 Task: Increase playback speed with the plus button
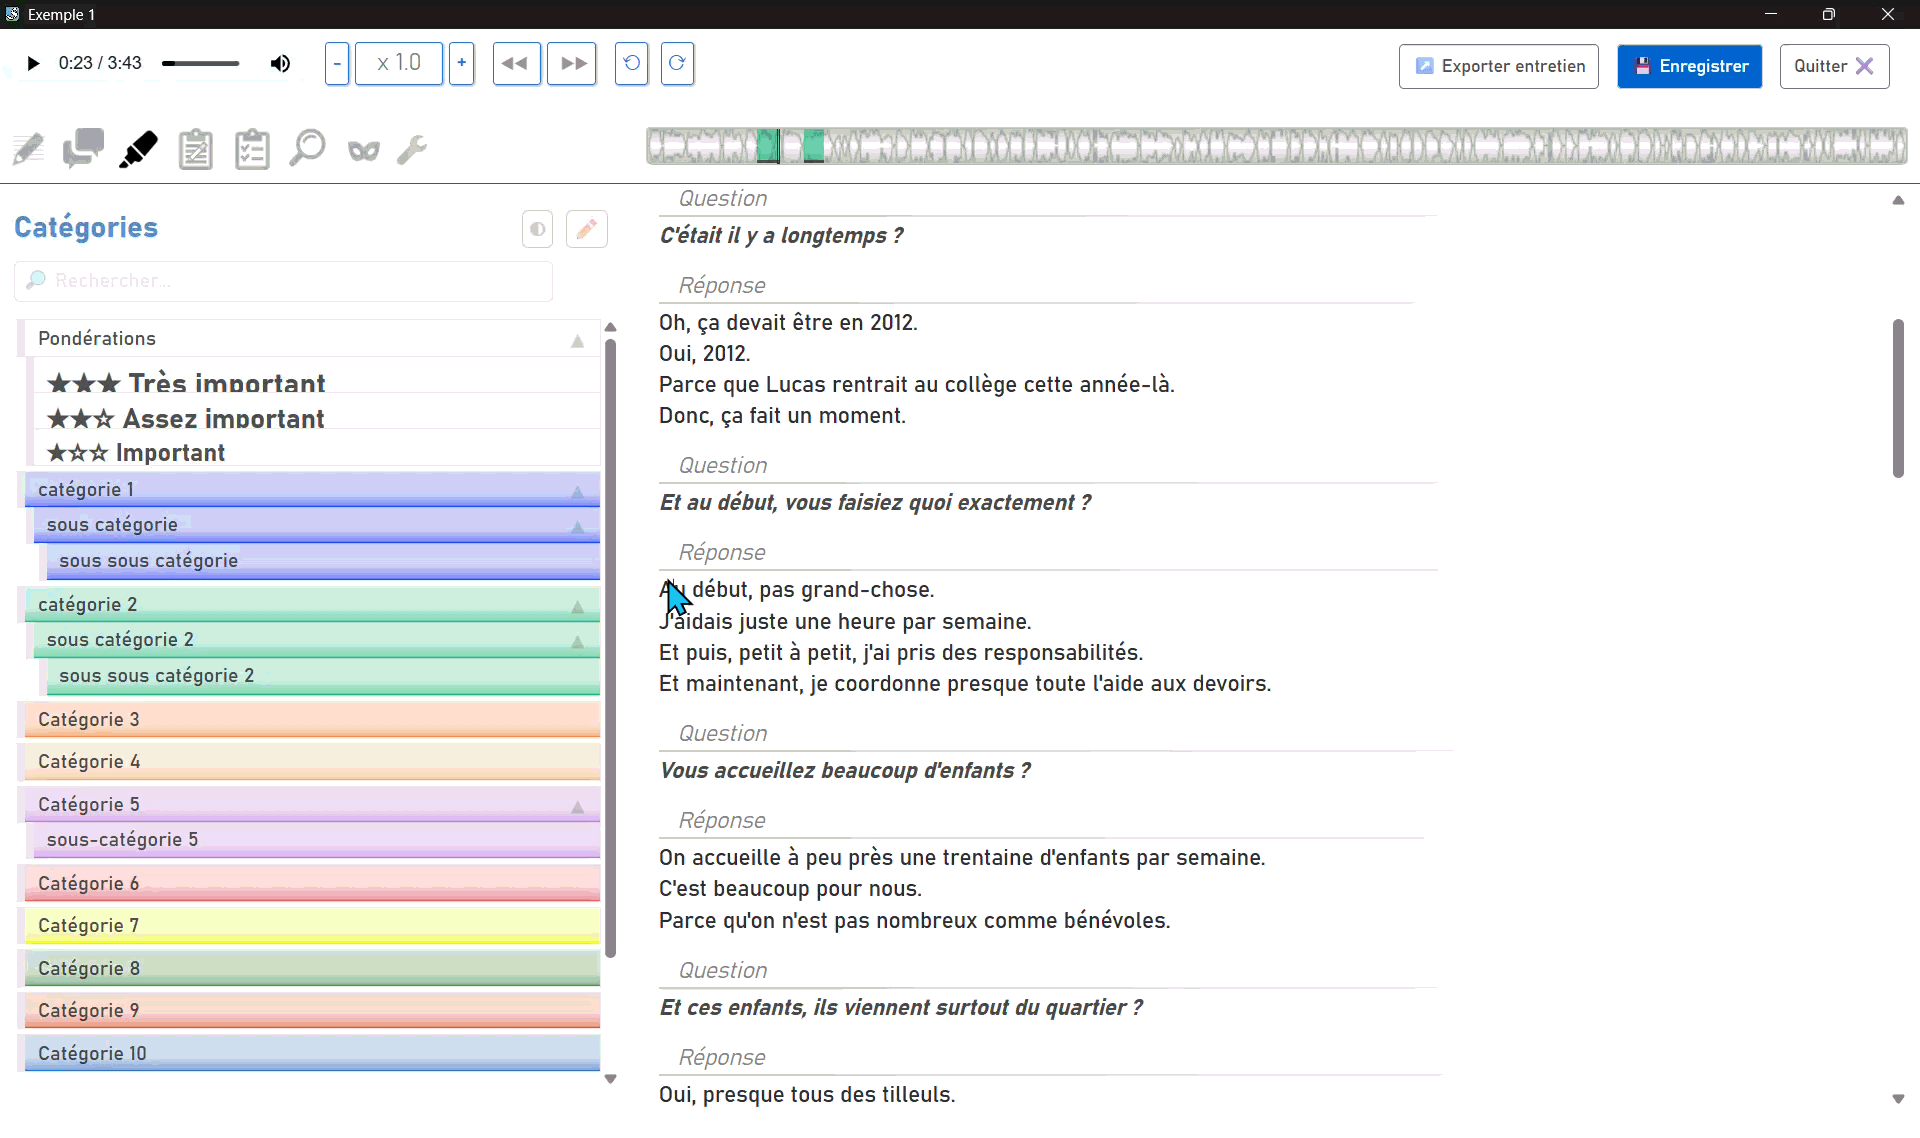(x=461, y=64)
